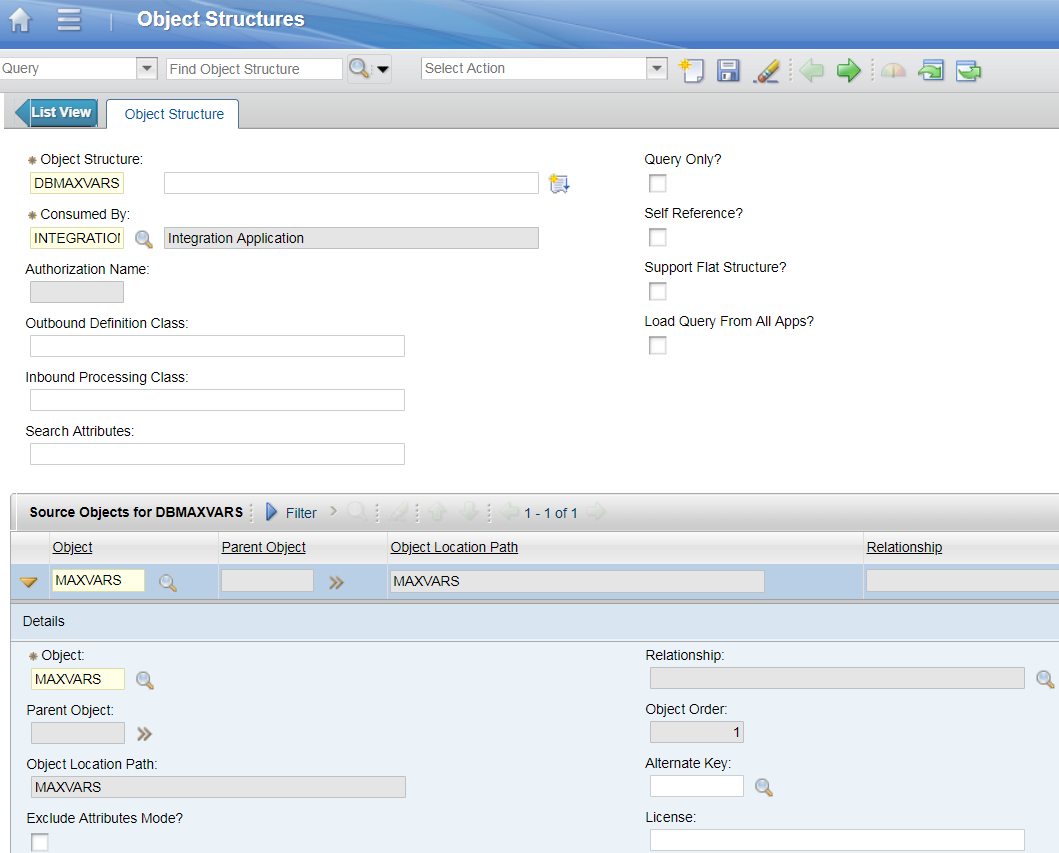The height and width of the screenshot is (853, 1059).
Task: Click the green Next Record arrow icon
Action: tap(847, 70)
